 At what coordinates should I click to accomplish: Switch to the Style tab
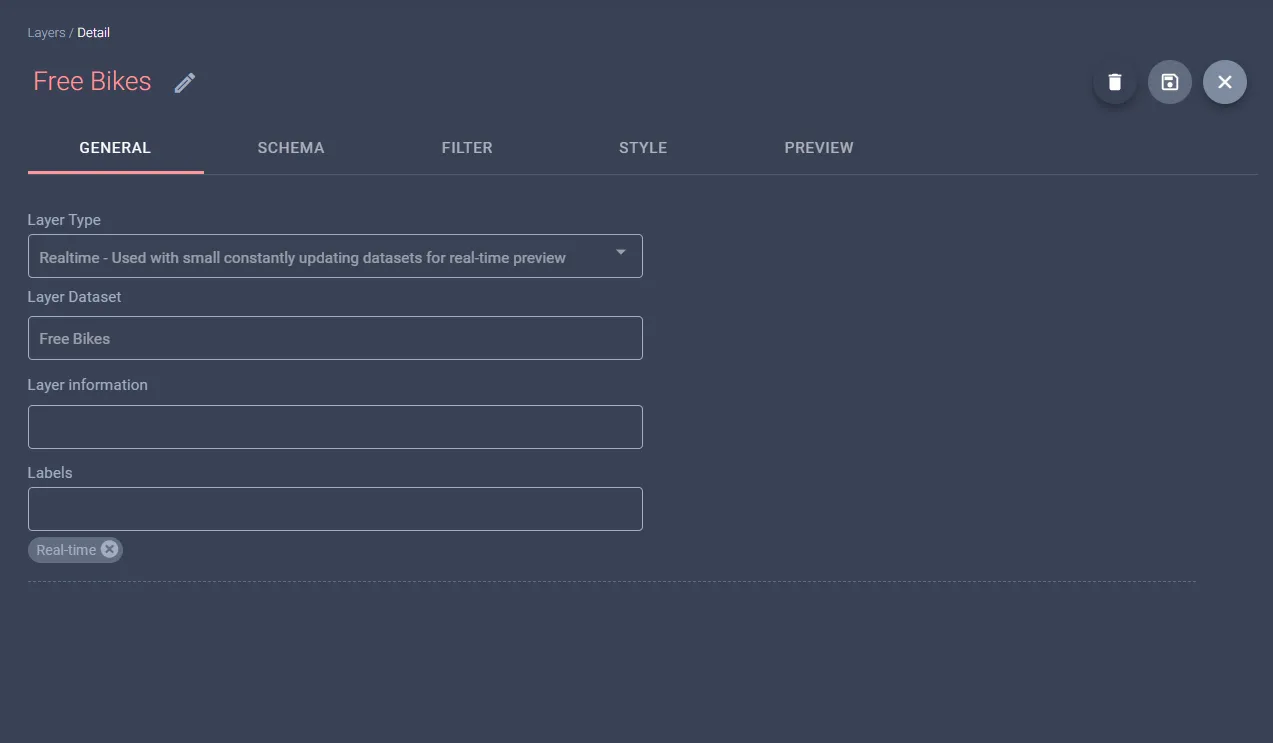point(643,148)
